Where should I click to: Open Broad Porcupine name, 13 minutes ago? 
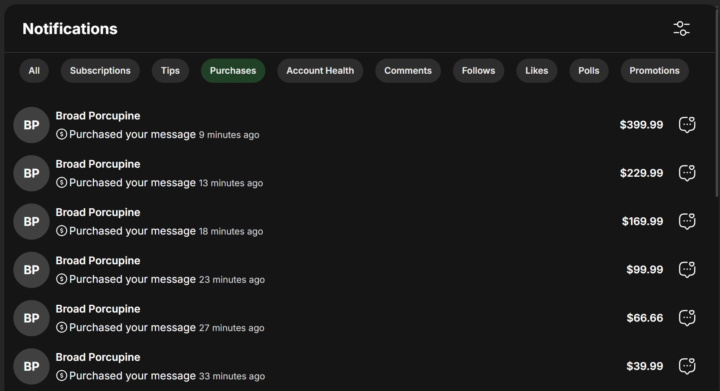tap(98, 164)
